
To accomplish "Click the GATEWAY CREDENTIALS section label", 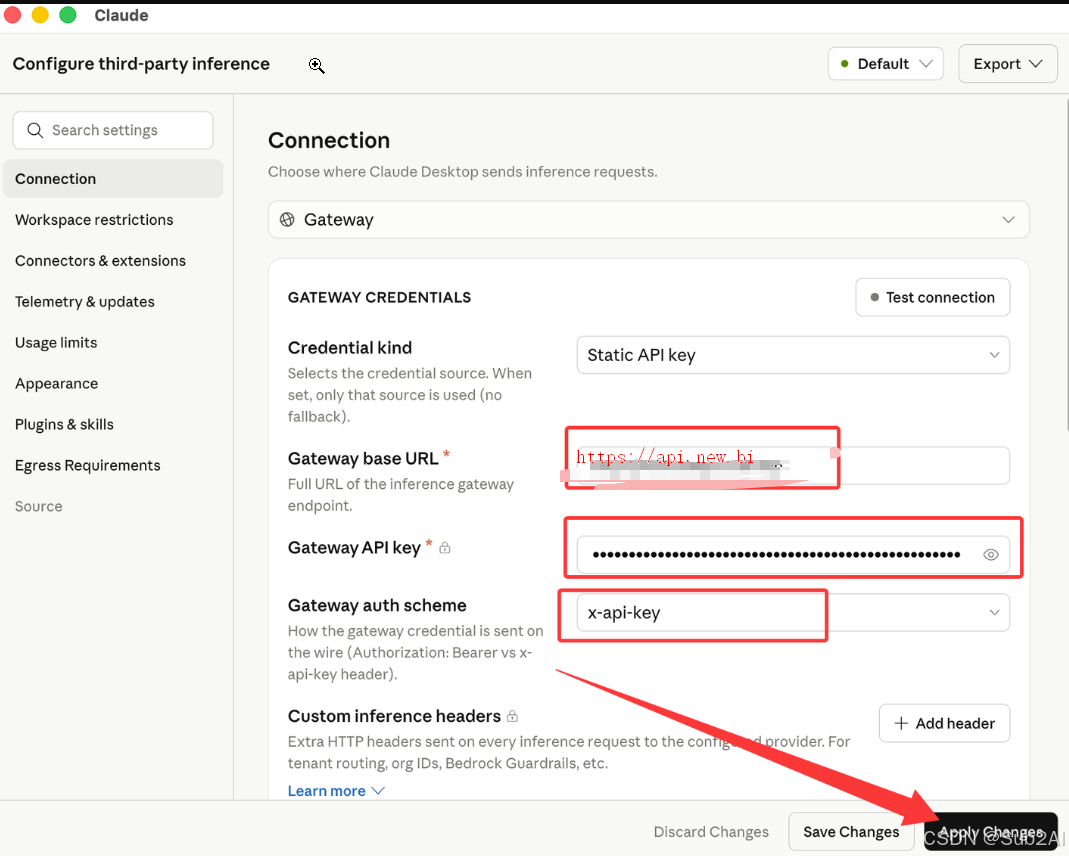I will click(x=379, y=297).
